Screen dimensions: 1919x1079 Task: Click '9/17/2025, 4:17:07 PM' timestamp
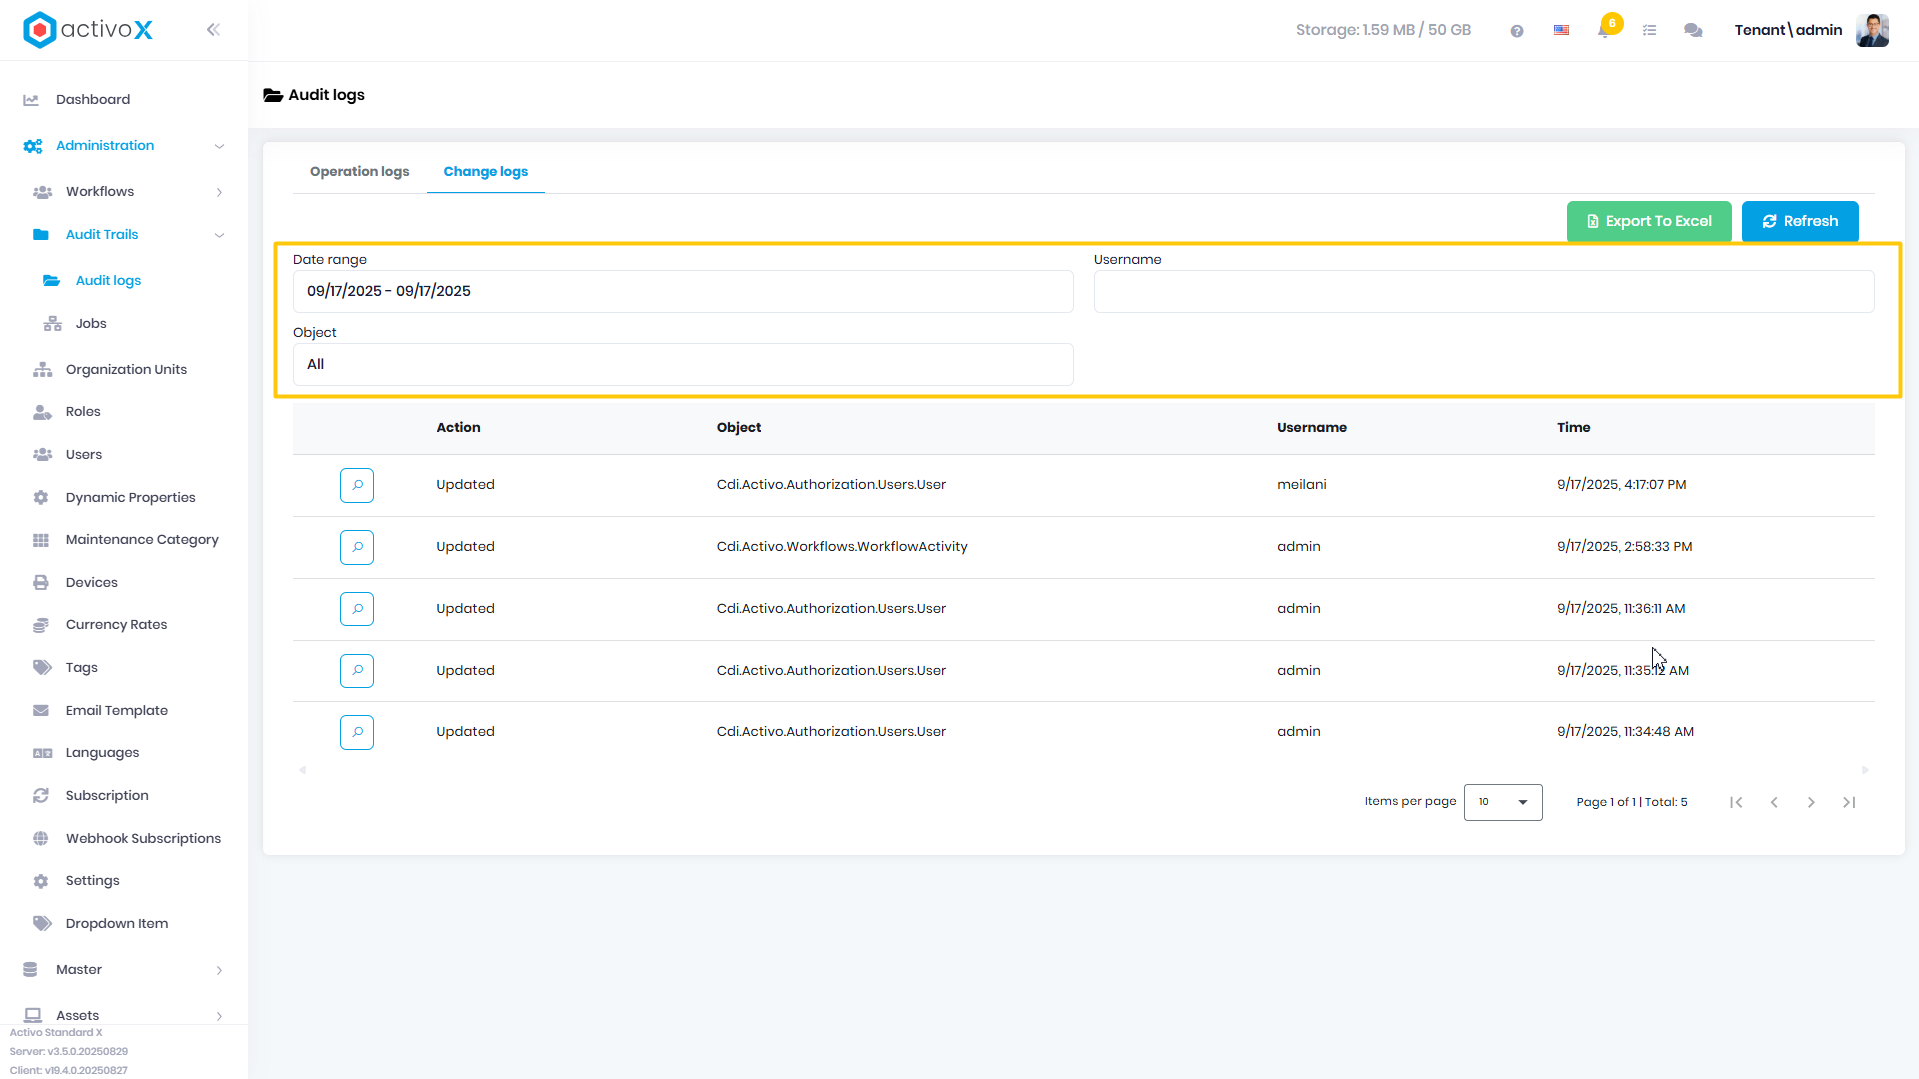pos(1621,484)
